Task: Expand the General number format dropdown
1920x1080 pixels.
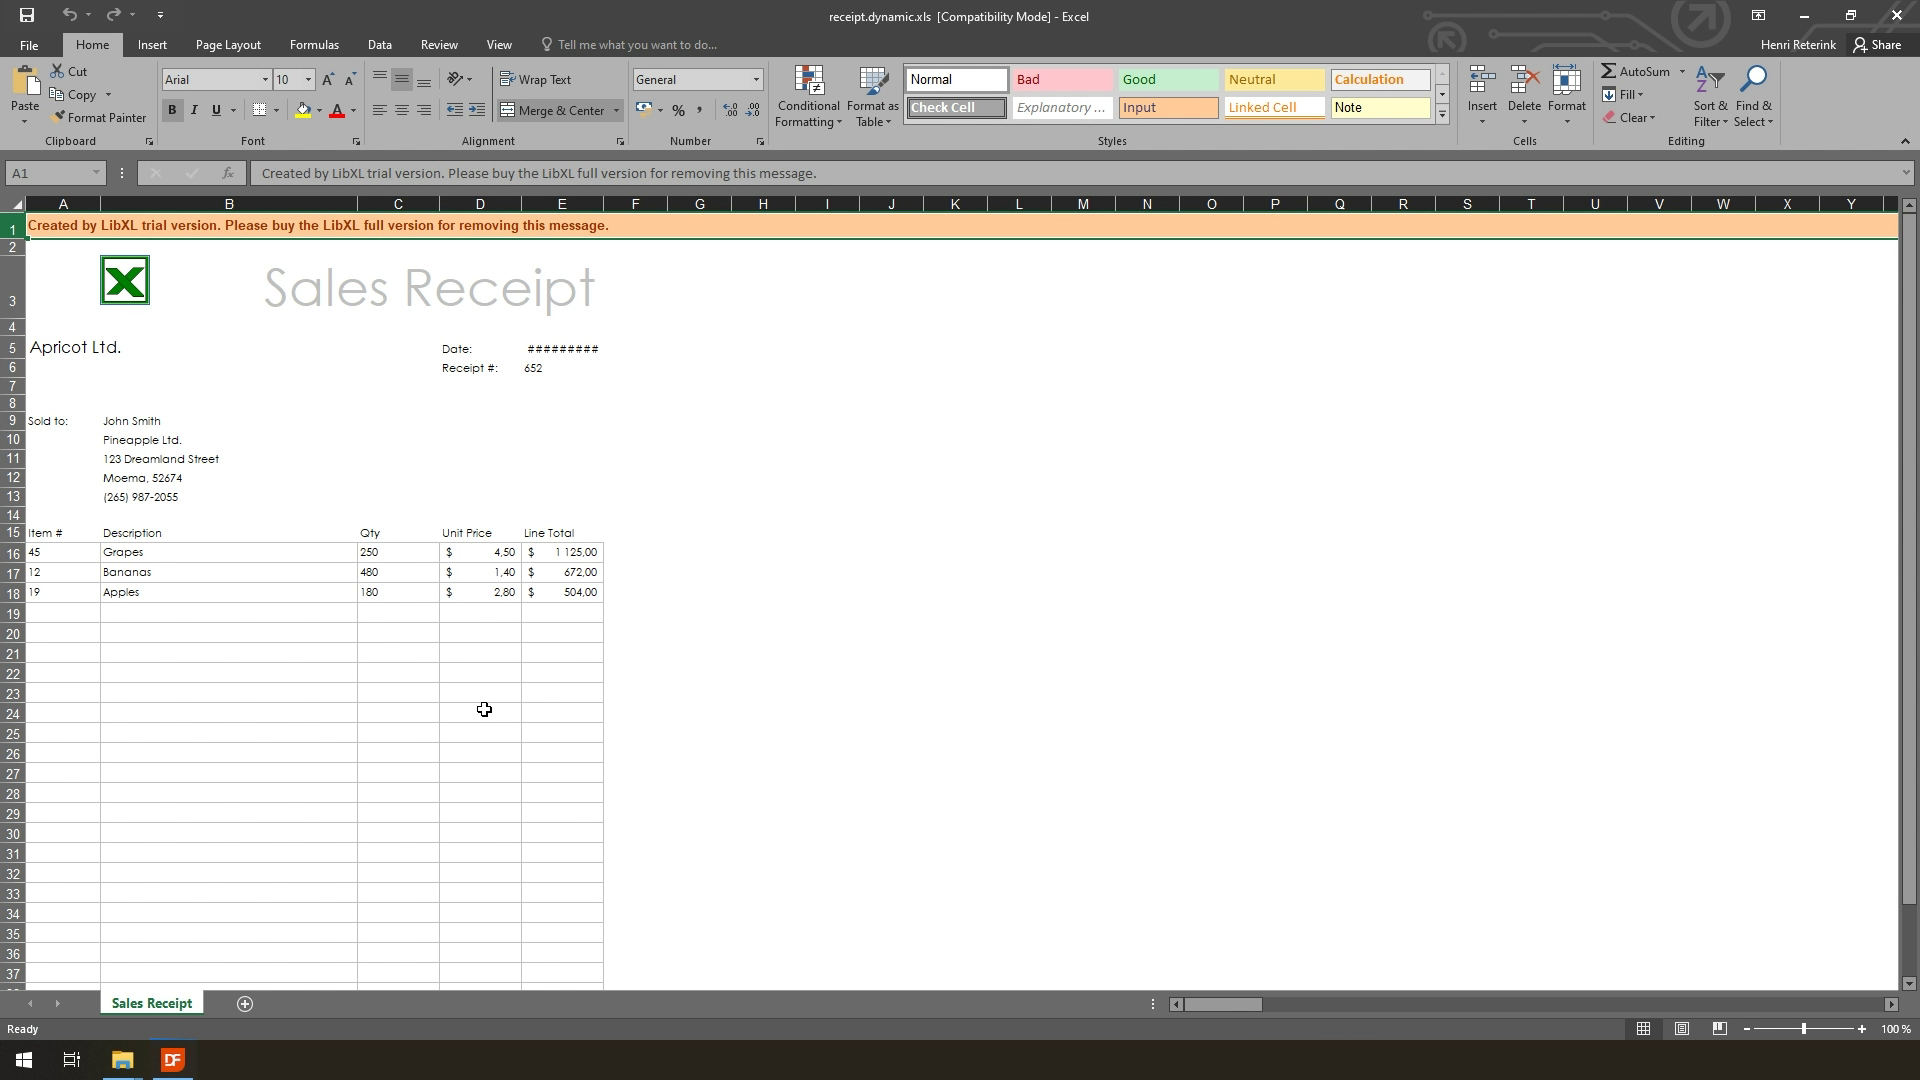Action: coord(756,80)
